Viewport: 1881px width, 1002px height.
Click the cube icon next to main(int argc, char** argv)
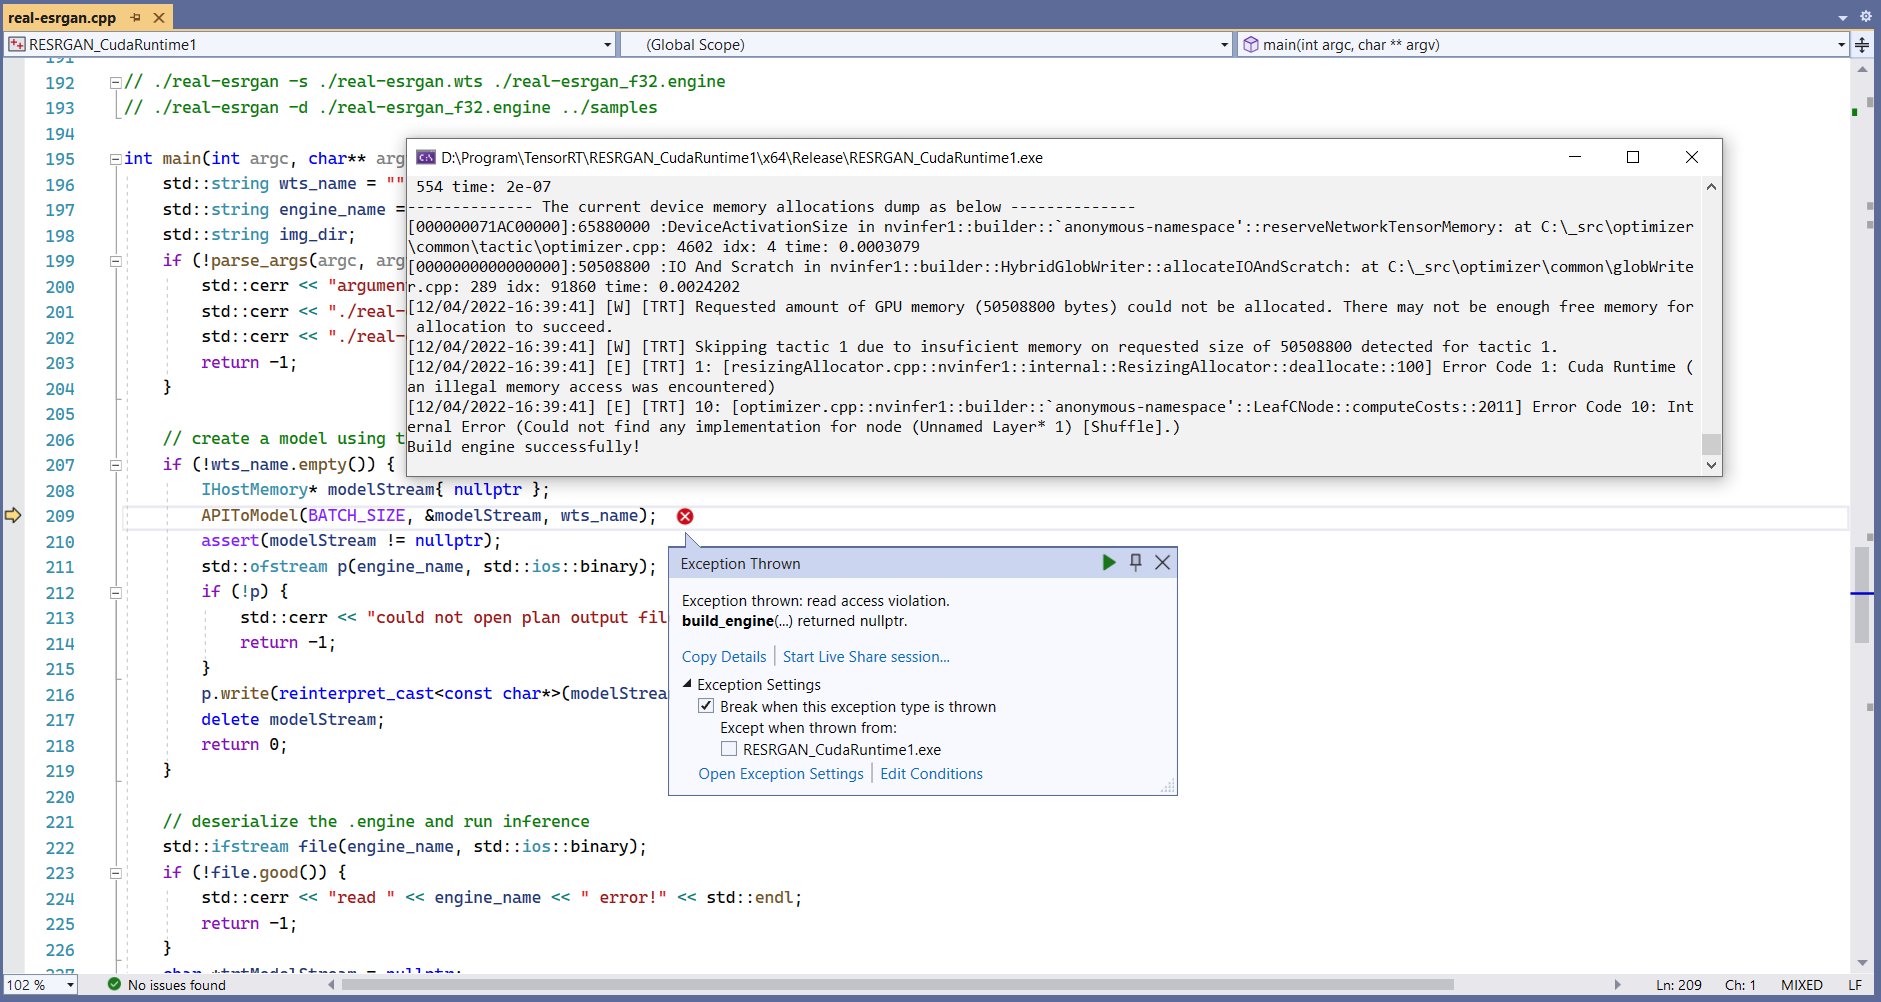[1251, 44]
